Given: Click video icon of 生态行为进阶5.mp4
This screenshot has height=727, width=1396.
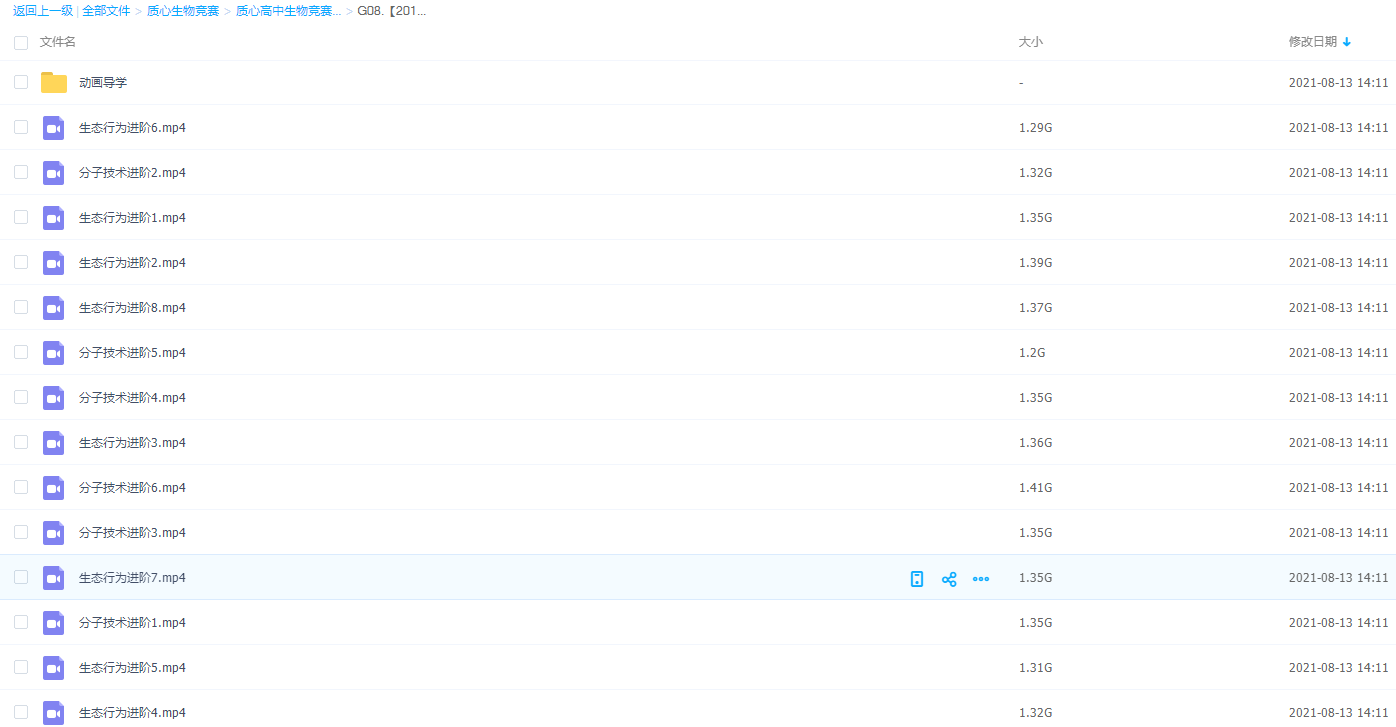Looking at the screenshot, I should click(54, 668).
